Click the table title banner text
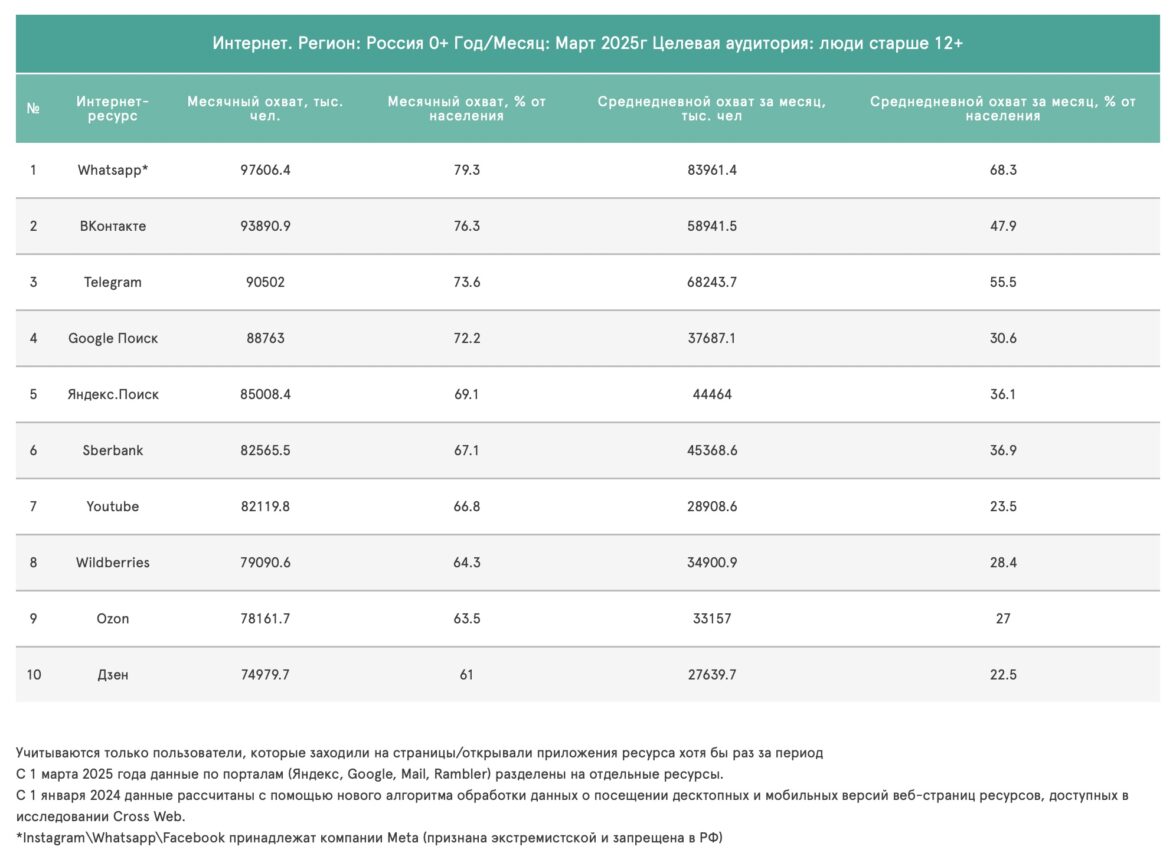This screenshot has height=856, width=1176. 588,44
